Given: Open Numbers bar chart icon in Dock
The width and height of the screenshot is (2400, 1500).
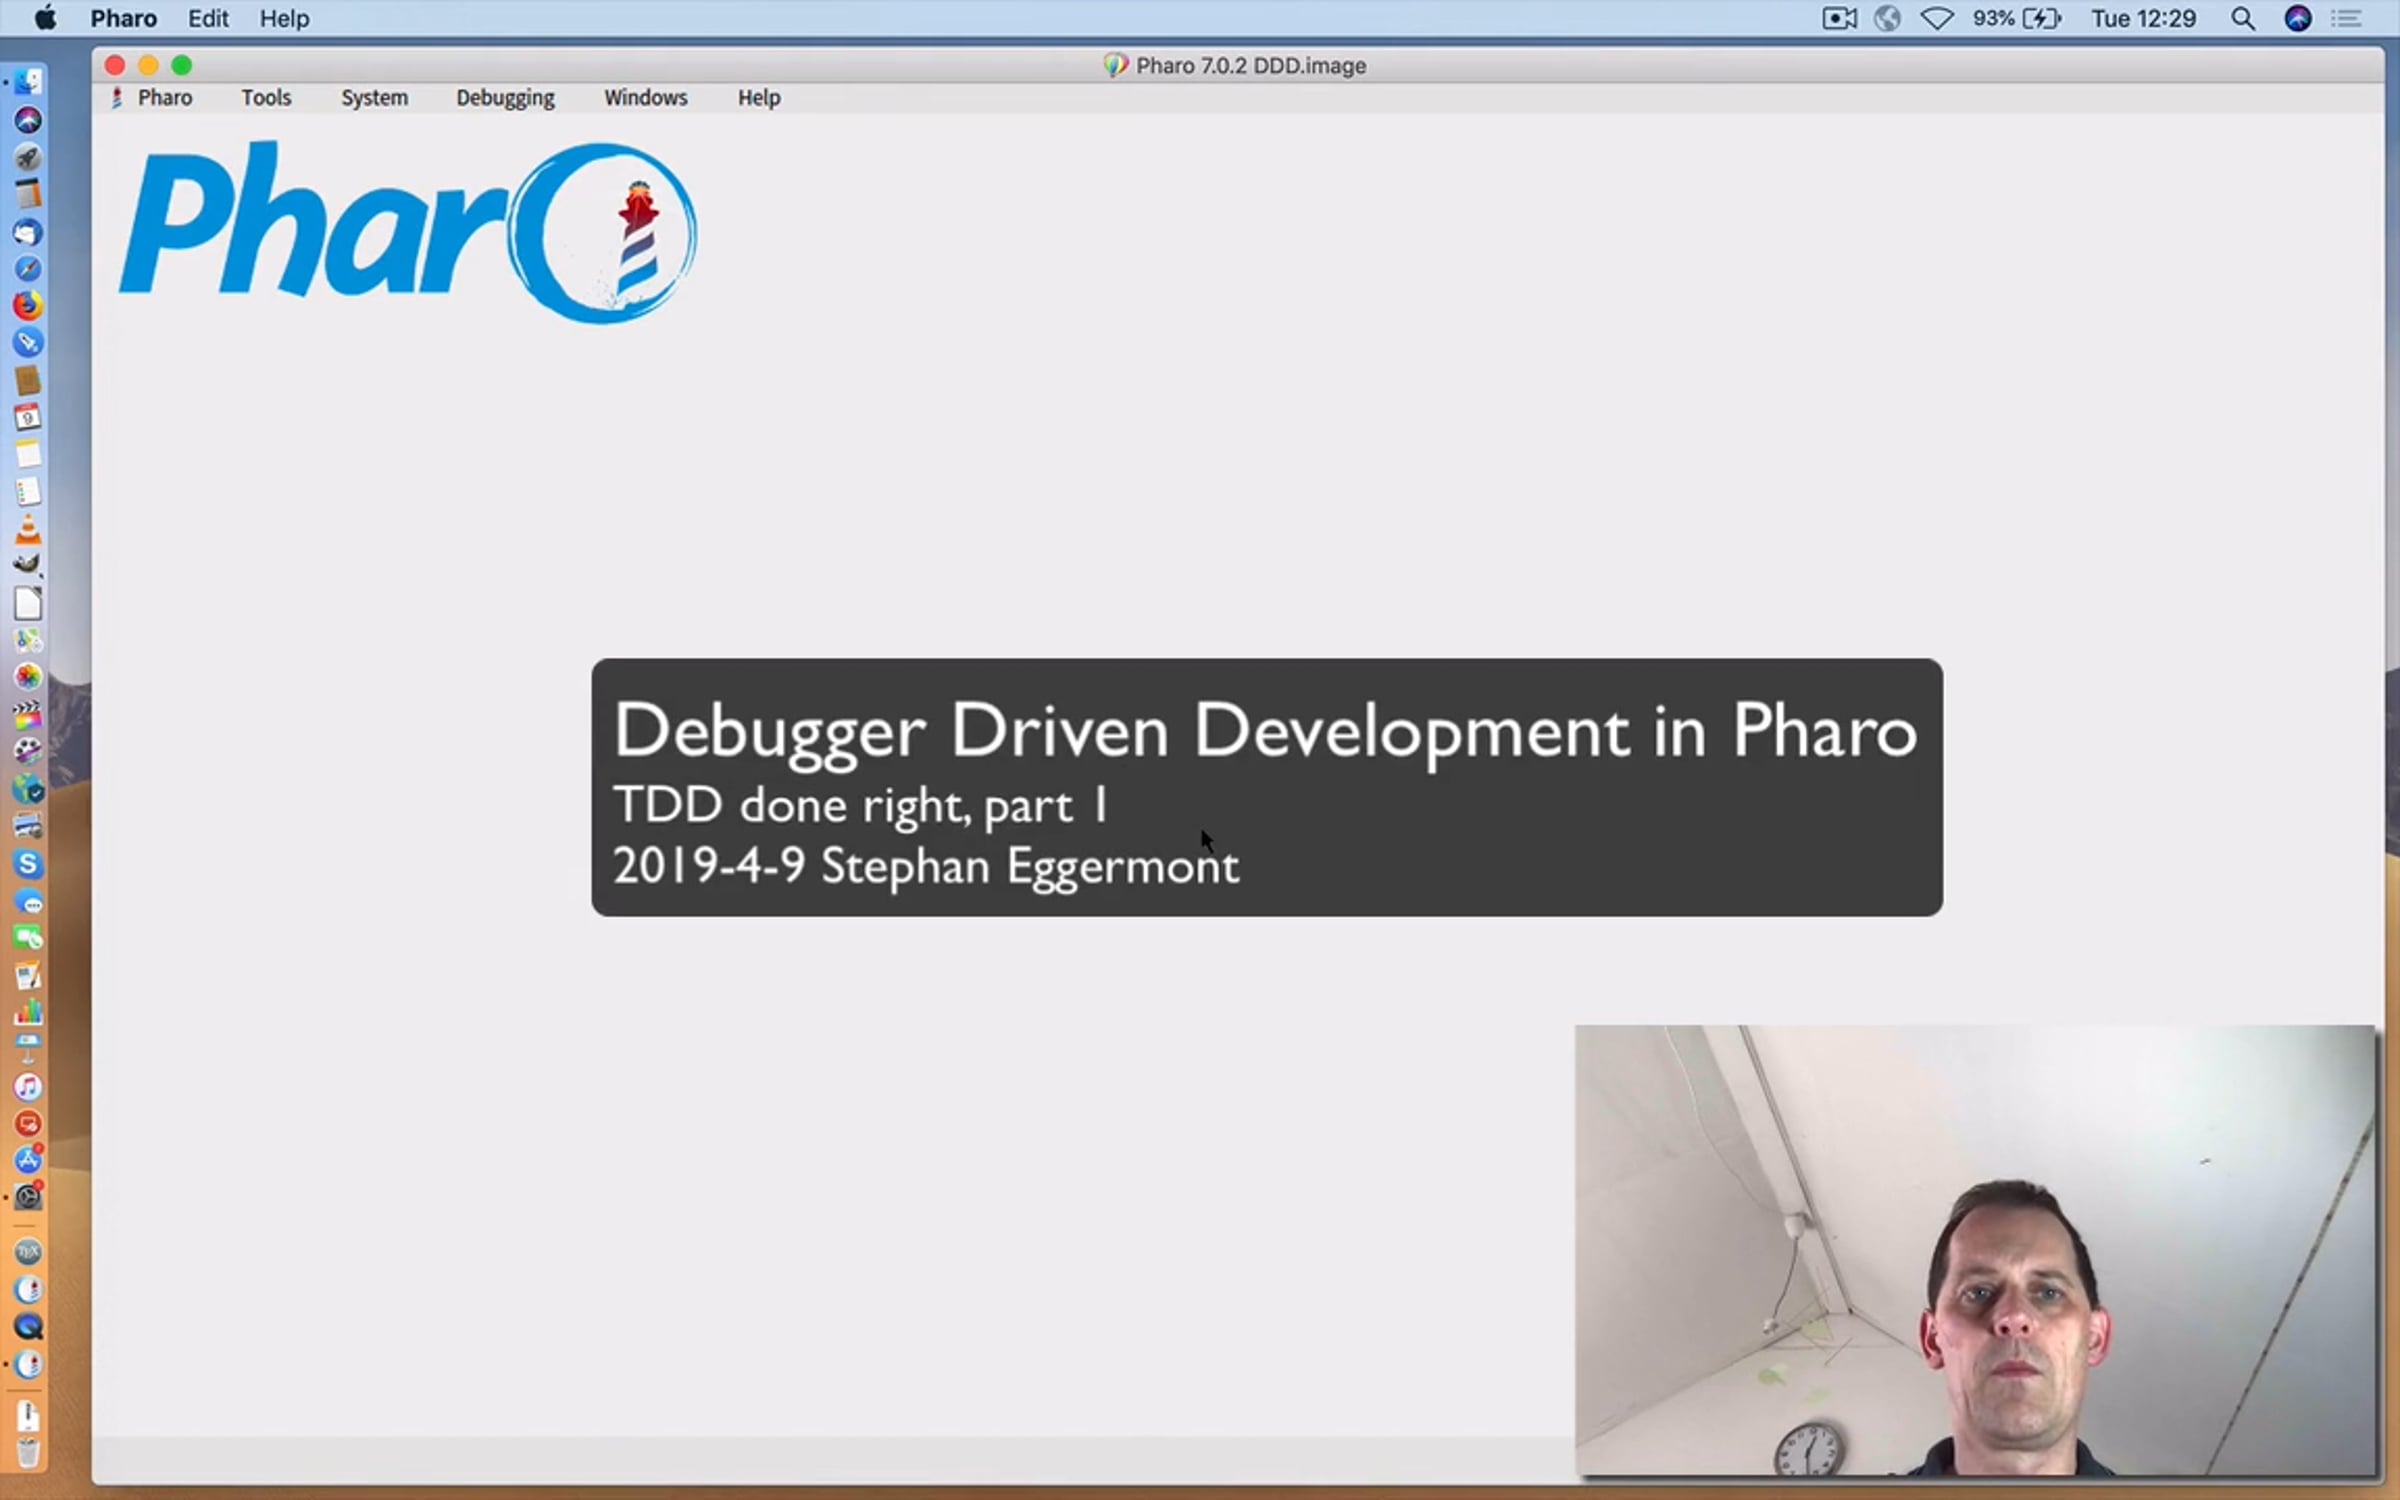Looking at the screenshot, I should coord(28,1012).
